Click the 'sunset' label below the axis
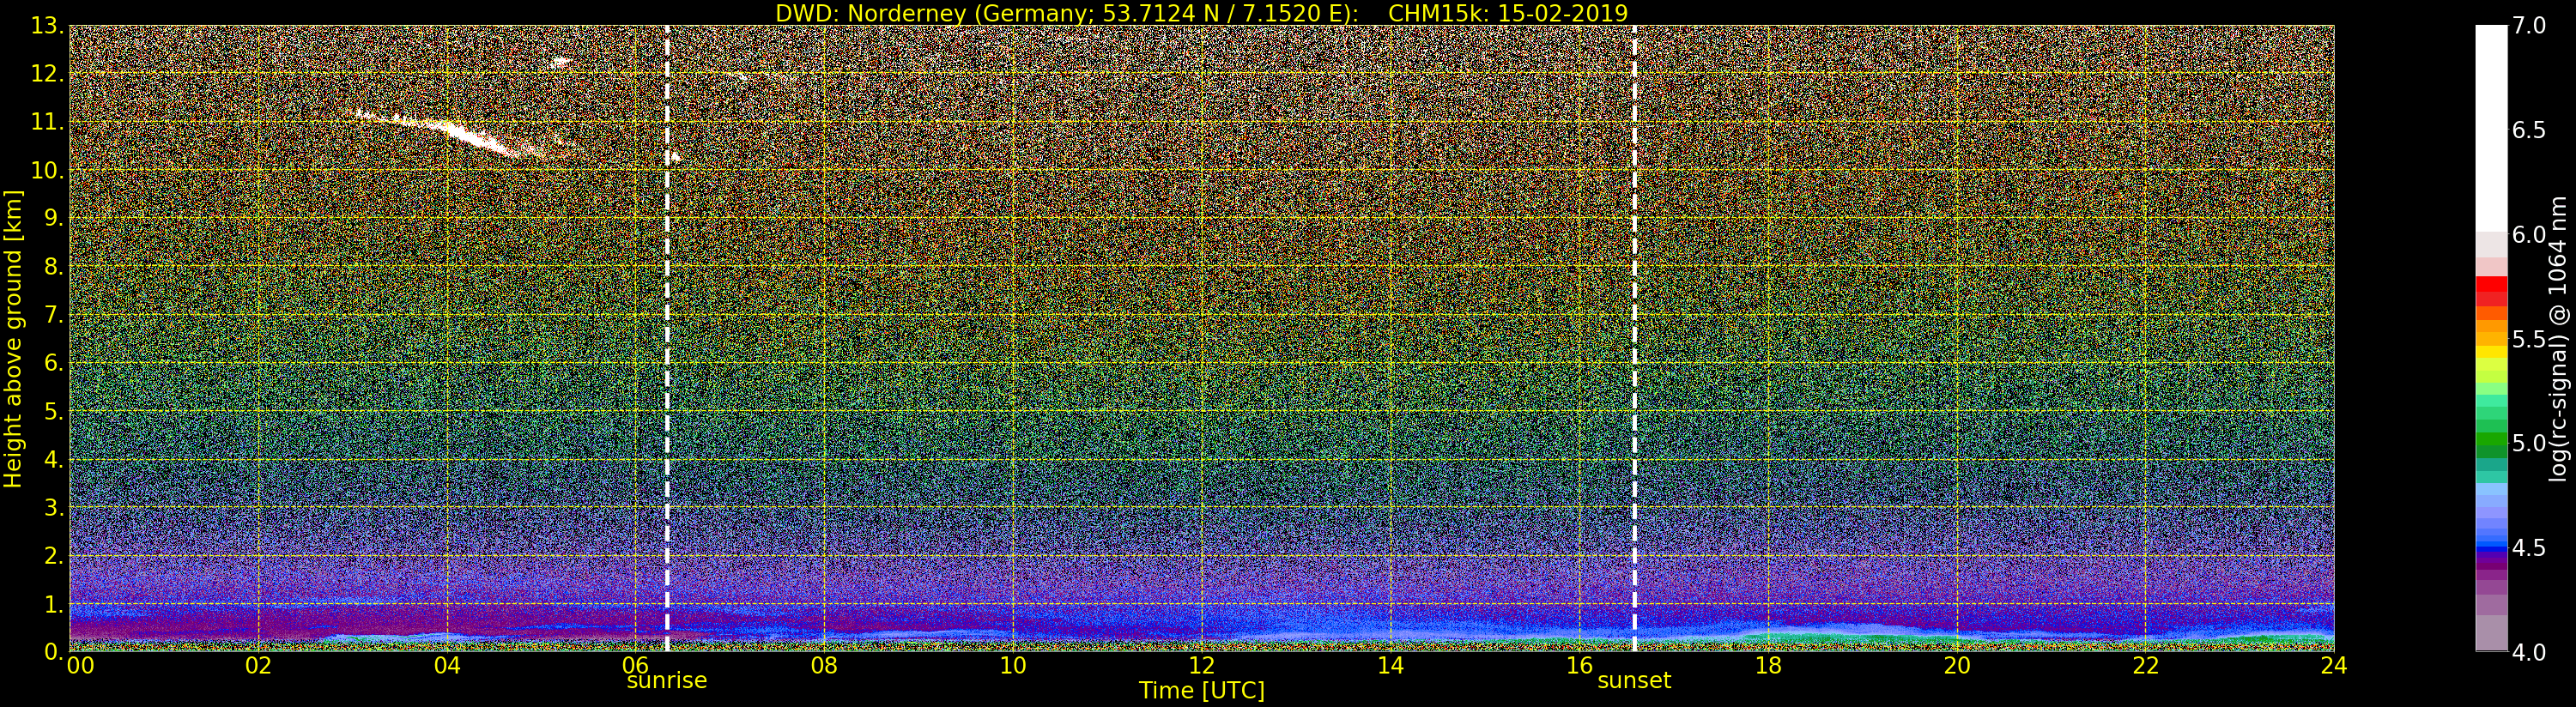Viewport: 2576px width, 707px height. click(x=1634, y=681)
